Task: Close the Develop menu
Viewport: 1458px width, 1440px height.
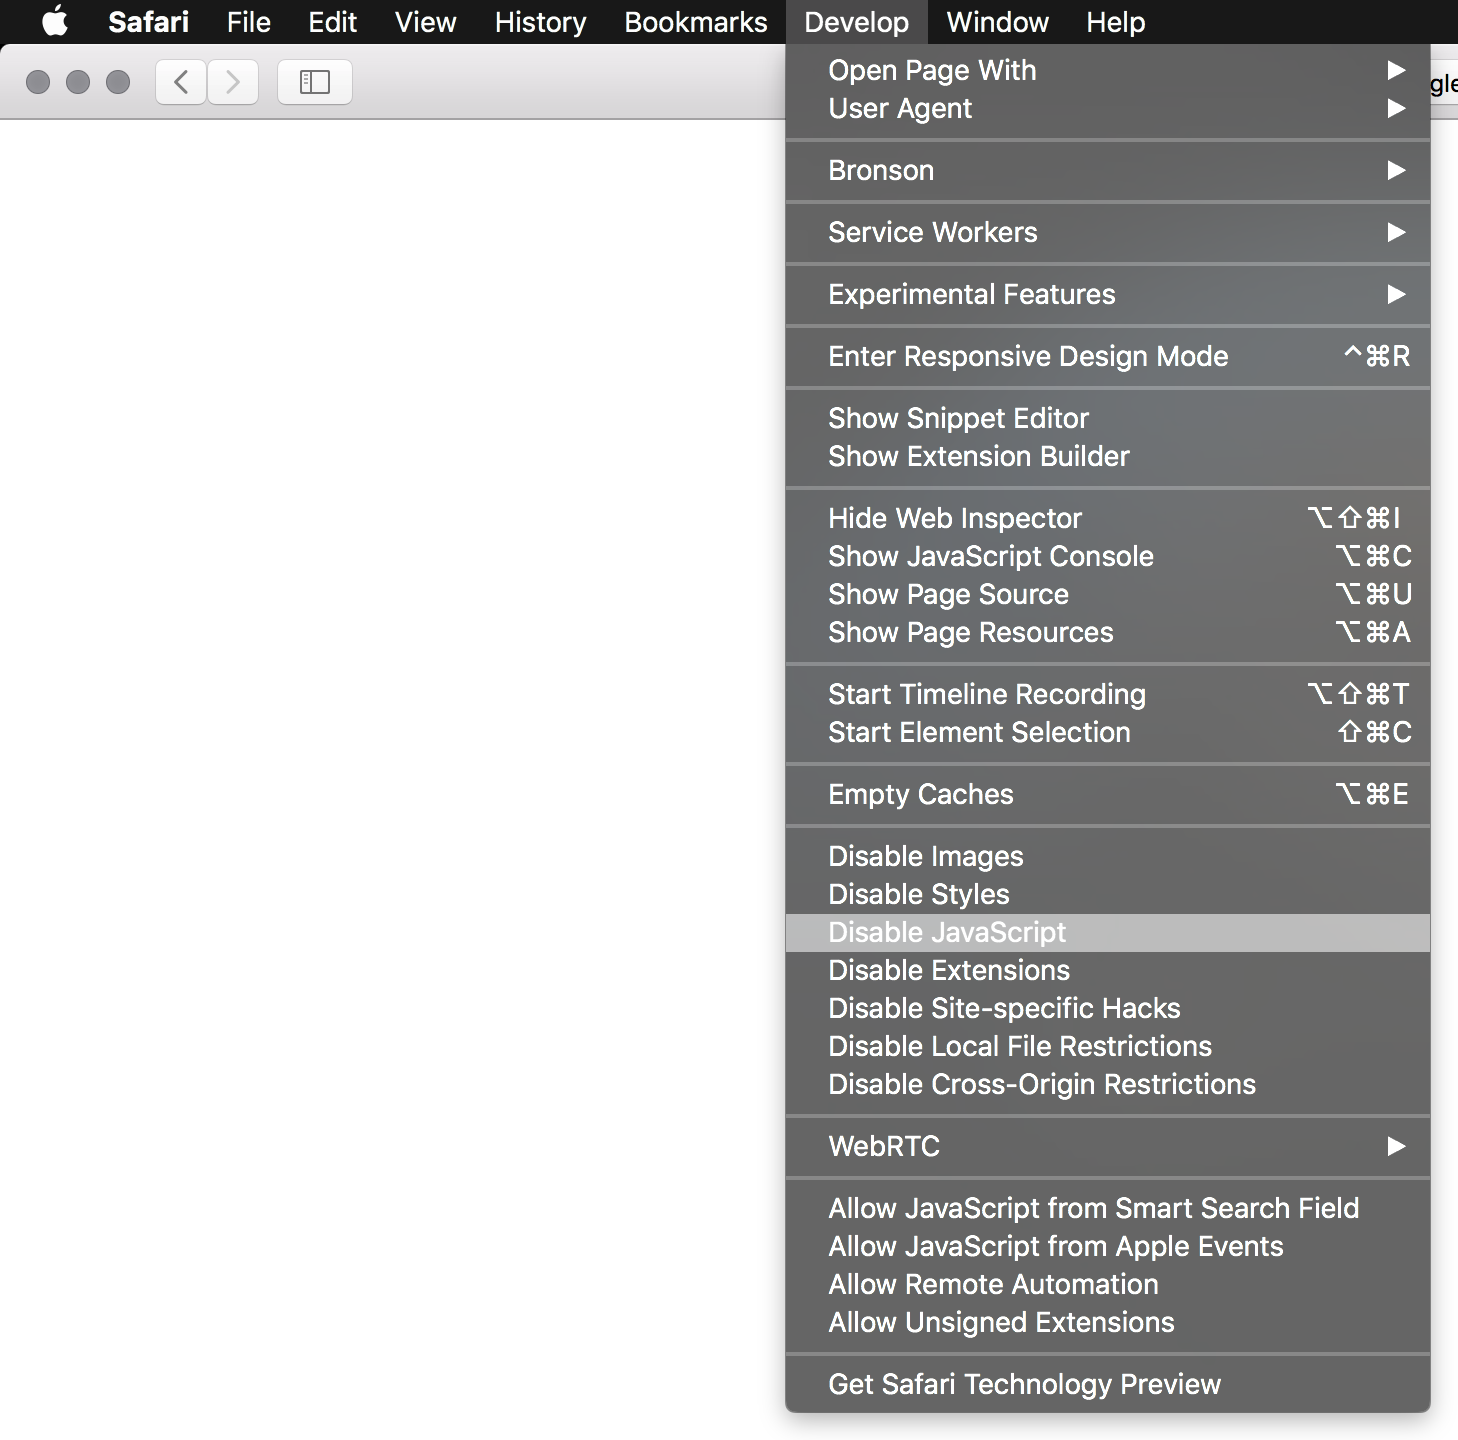Action: (x=856, y=22)
